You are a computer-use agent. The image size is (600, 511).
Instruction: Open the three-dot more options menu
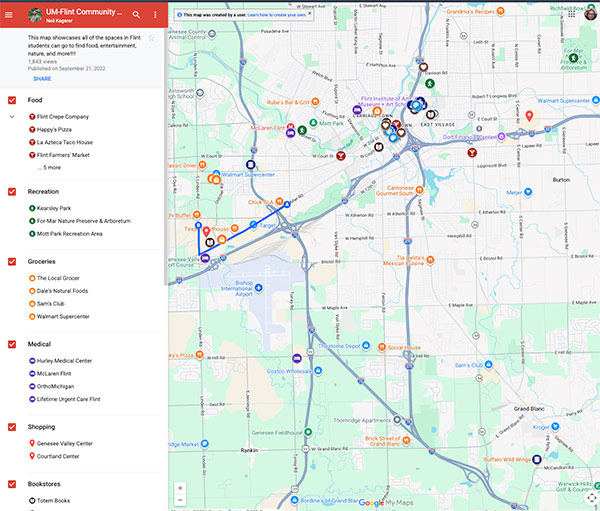[x=155, y=15]
